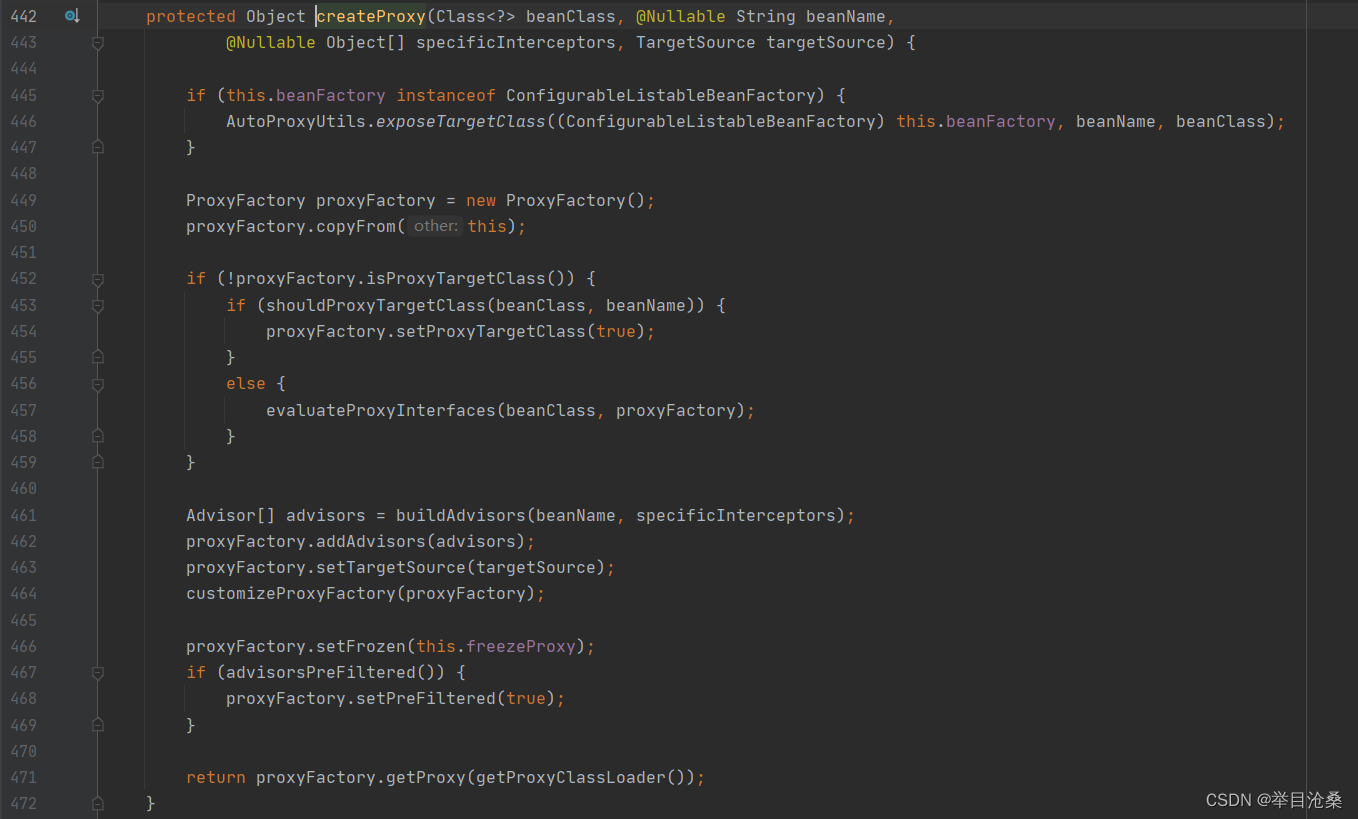Click 'specificInterceptors' parameter on line 443
Image resolution: width=1358 pixels, height=819 pixels.
click(516, 42)
